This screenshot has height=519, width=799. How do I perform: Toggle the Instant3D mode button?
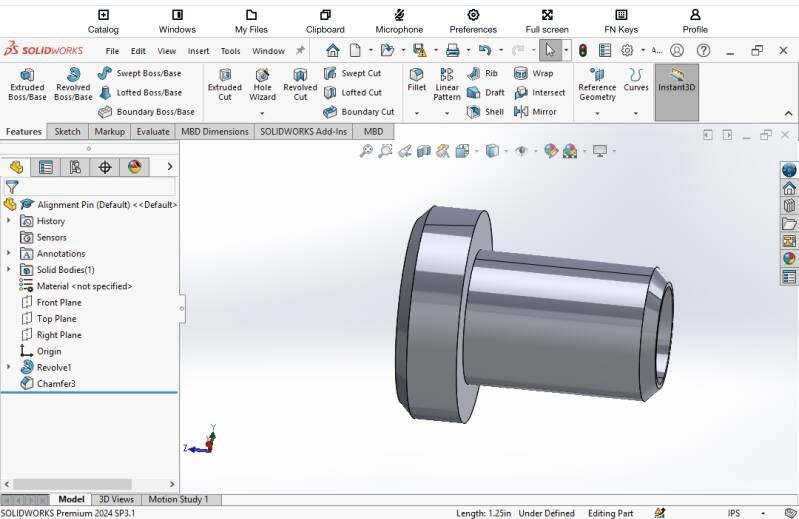point(676,80)
